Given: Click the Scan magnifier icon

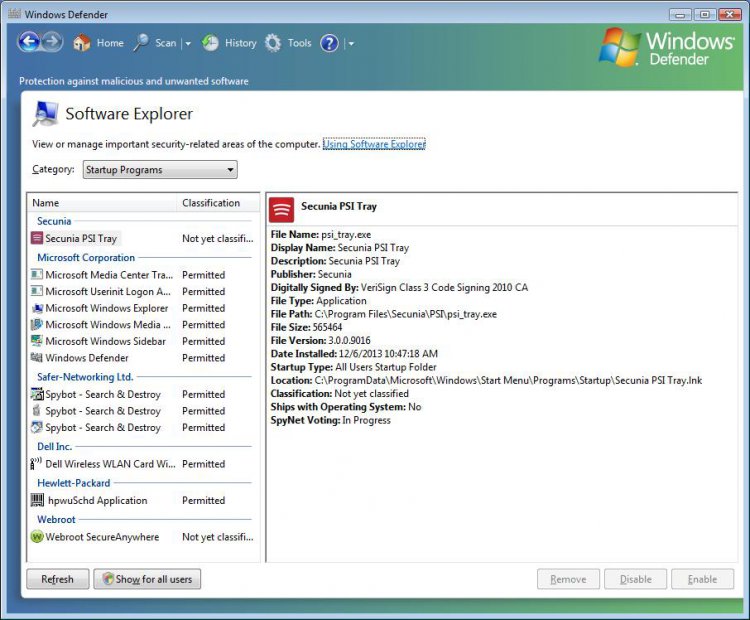Looking at the screenshot, I should pyautogui.click(x=141, y=43).
